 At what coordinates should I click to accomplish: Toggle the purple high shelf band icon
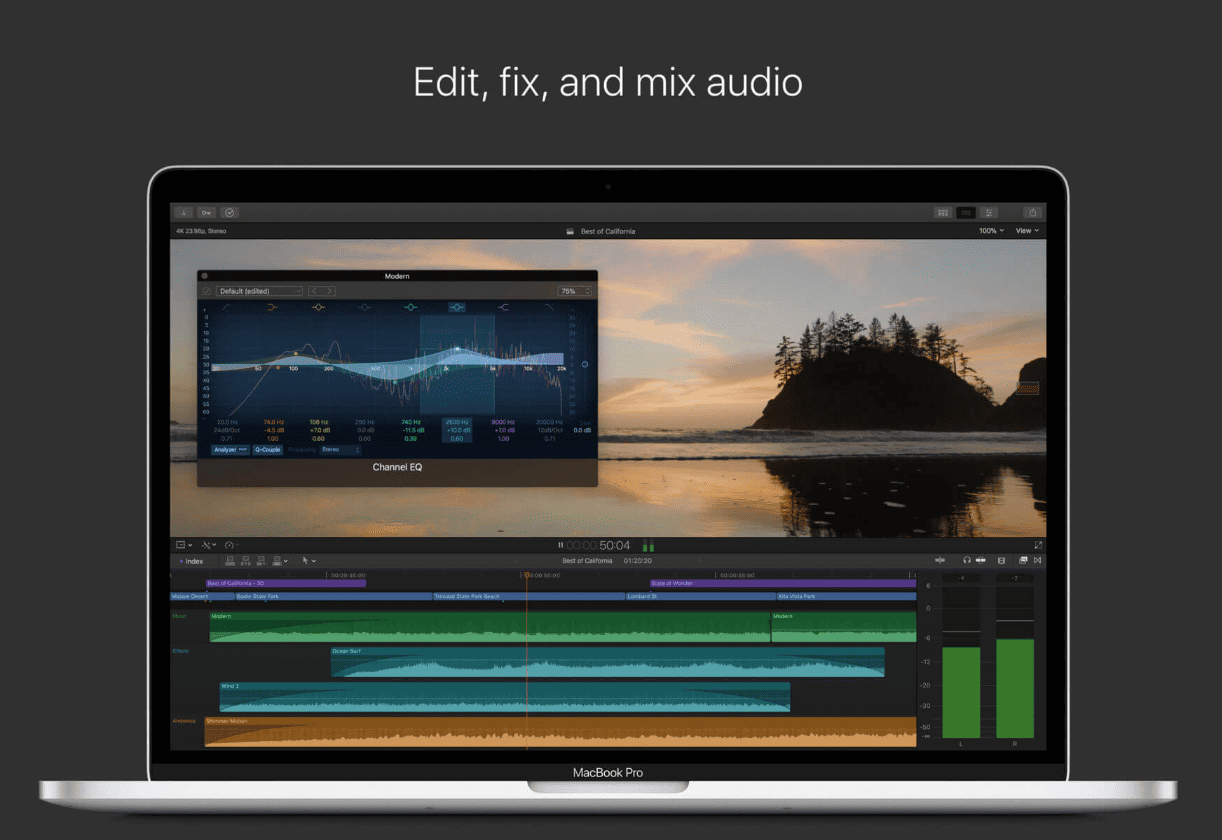click(503, 307)
